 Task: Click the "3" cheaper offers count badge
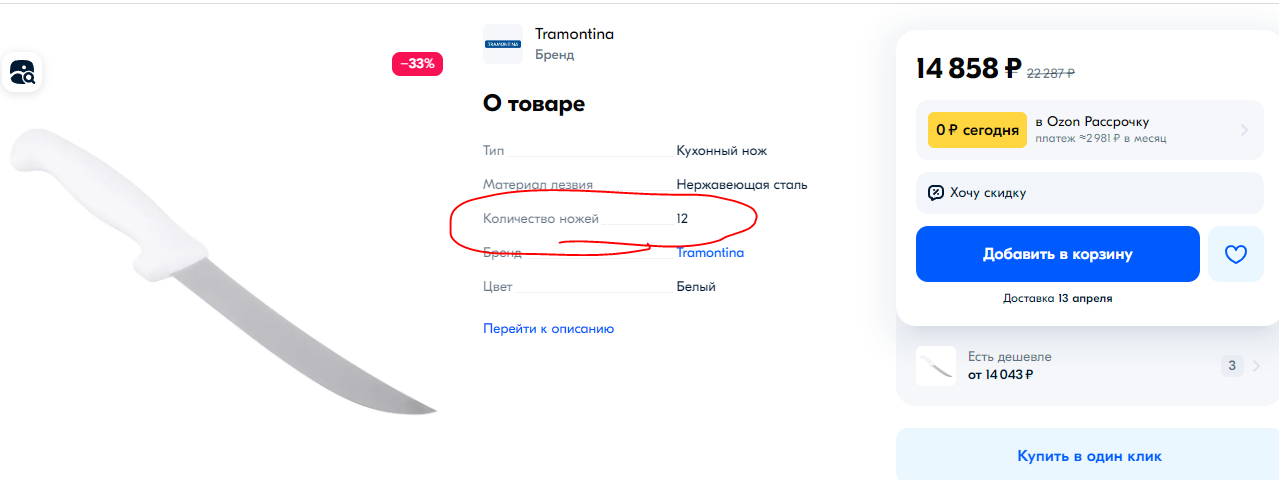1233,366
